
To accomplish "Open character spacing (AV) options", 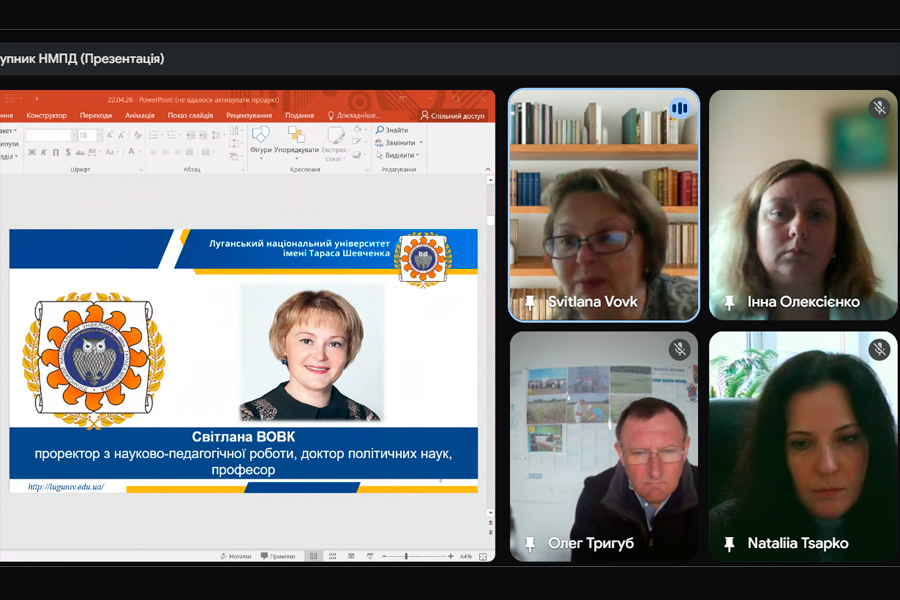I will 92,152.
